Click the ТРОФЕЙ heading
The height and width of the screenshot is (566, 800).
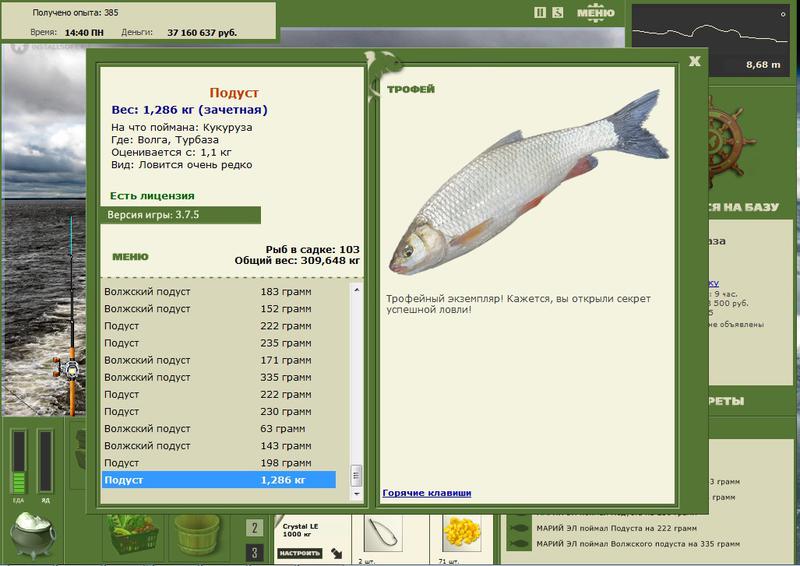(411, 89)
